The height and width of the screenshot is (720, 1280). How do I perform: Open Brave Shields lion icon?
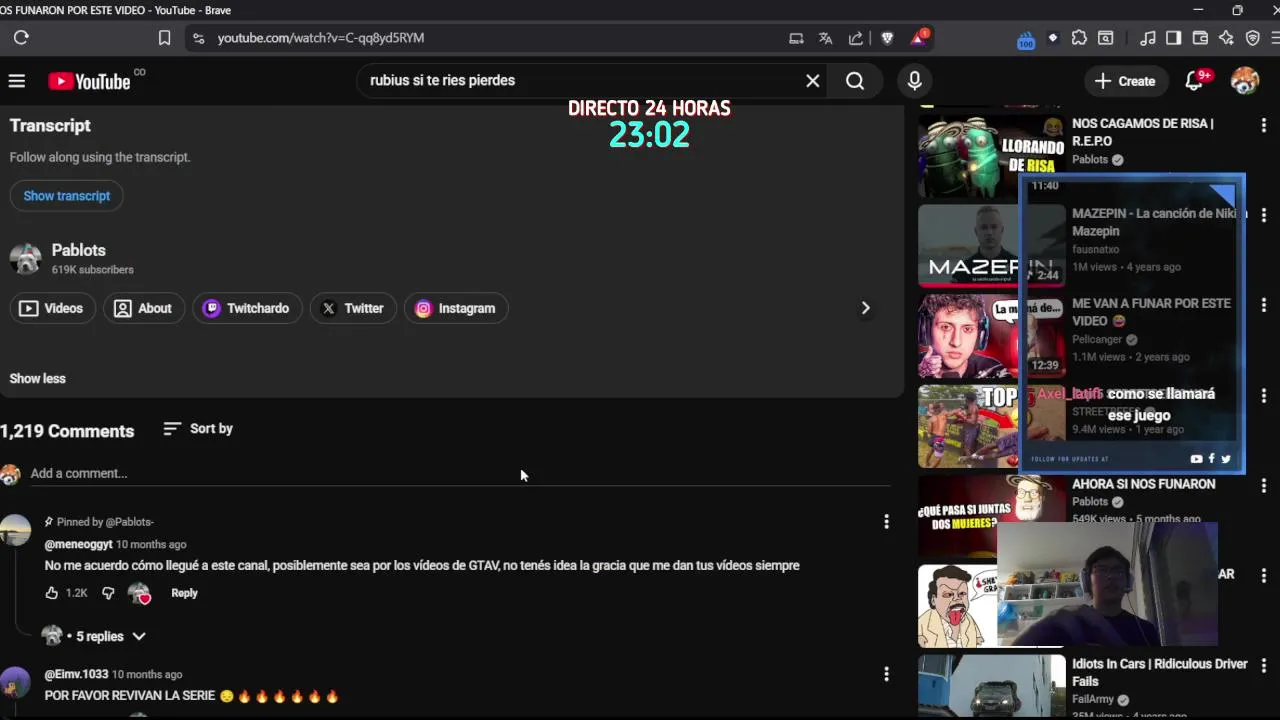(887, 38)
